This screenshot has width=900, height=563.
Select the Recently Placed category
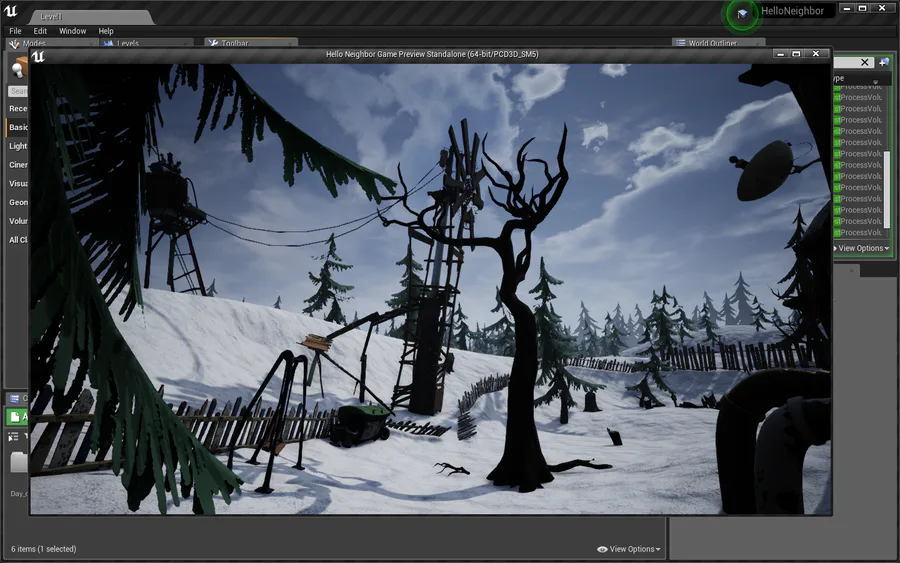[18, 108]
